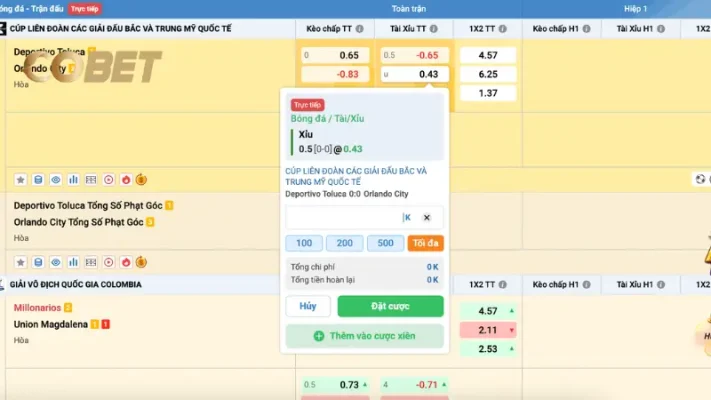
Task: Select handicap odds 0.65 for Deportivo Toluca
Action: [x=335, y=55]
